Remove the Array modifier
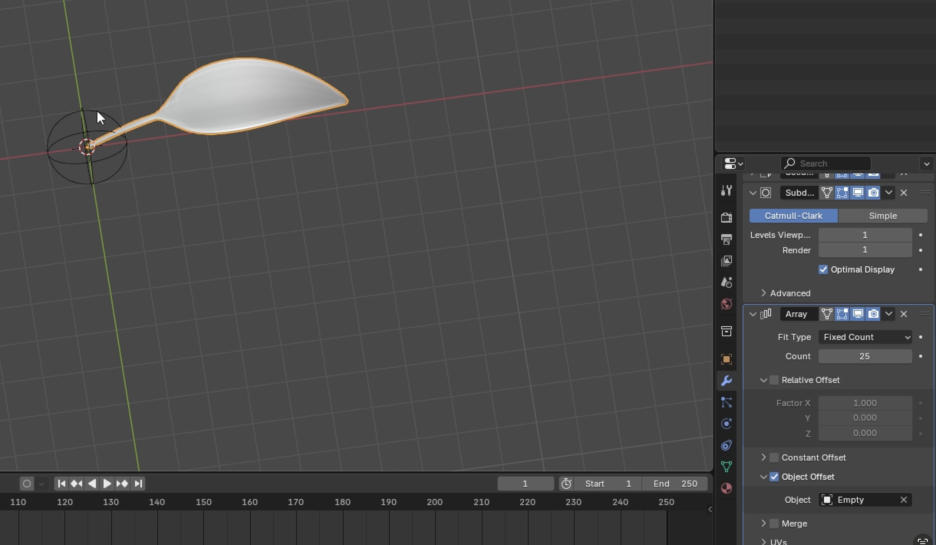The image size is (936, 545). pos(904,314)
